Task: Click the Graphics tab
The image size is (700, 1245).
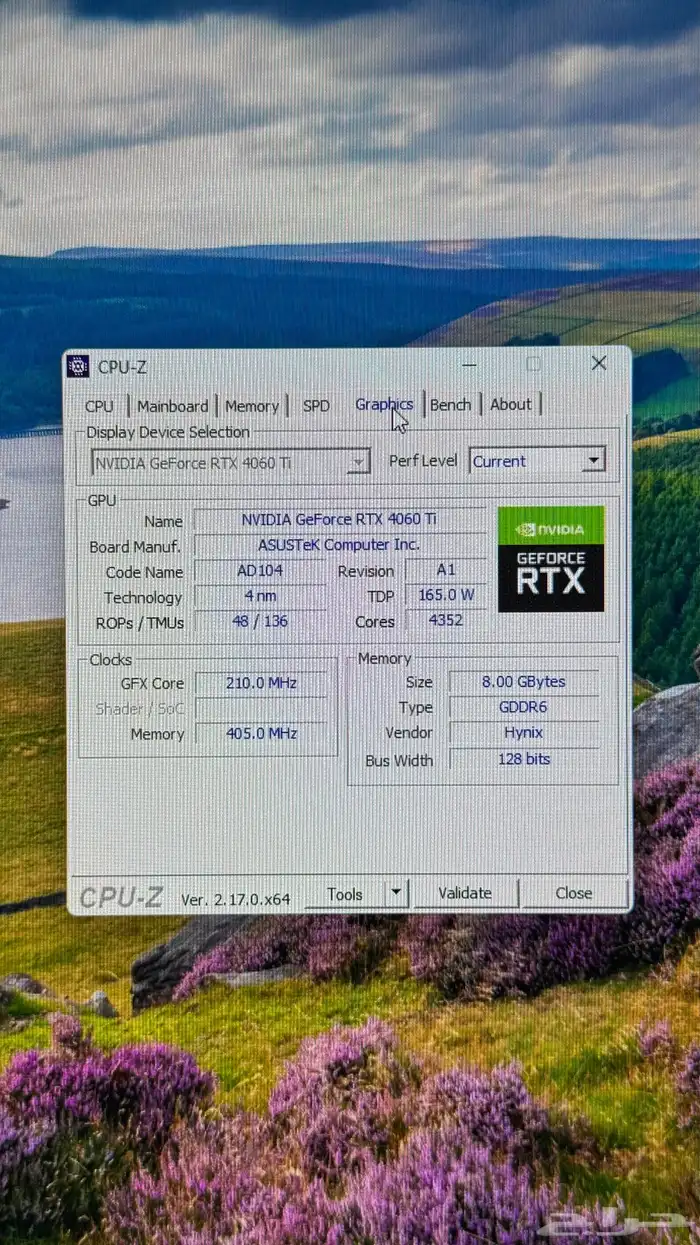Action: [x=383, y=405]
